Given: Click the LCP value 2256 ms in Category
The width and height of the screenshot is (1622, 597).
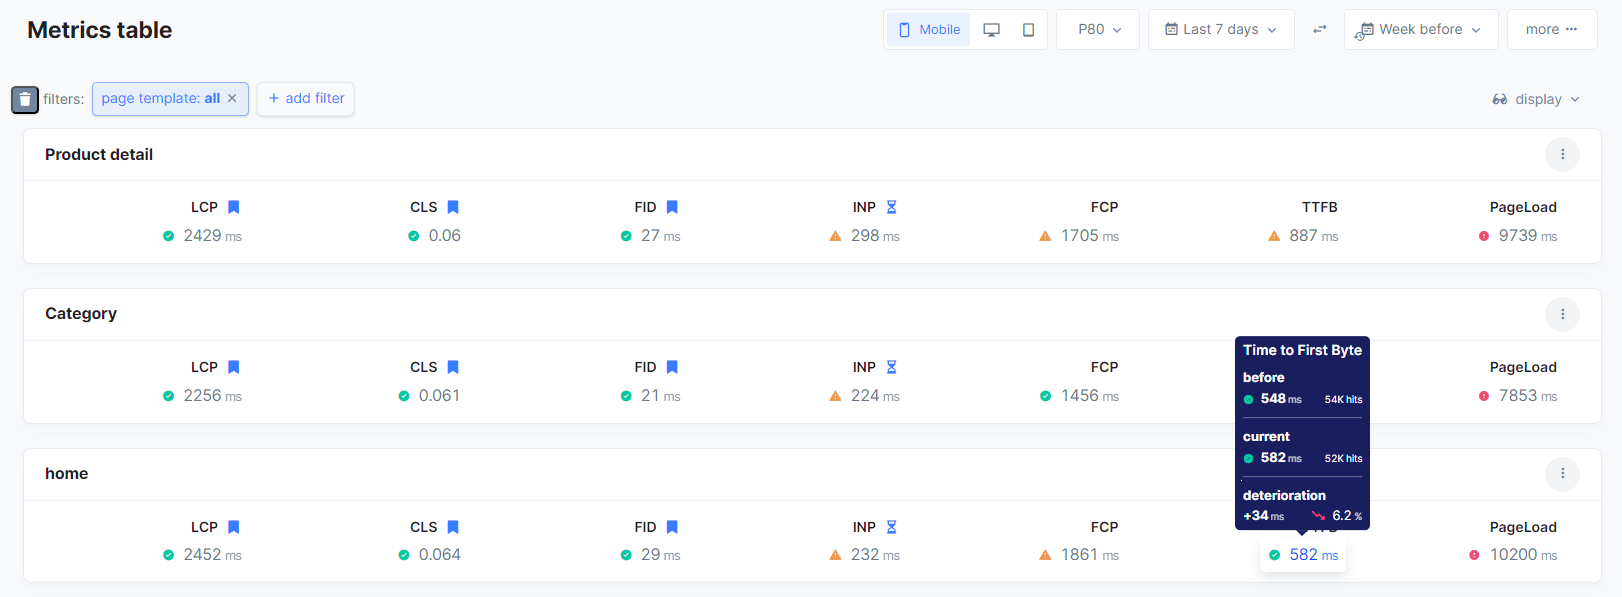Looking at the screenshot, I should 212,396.
